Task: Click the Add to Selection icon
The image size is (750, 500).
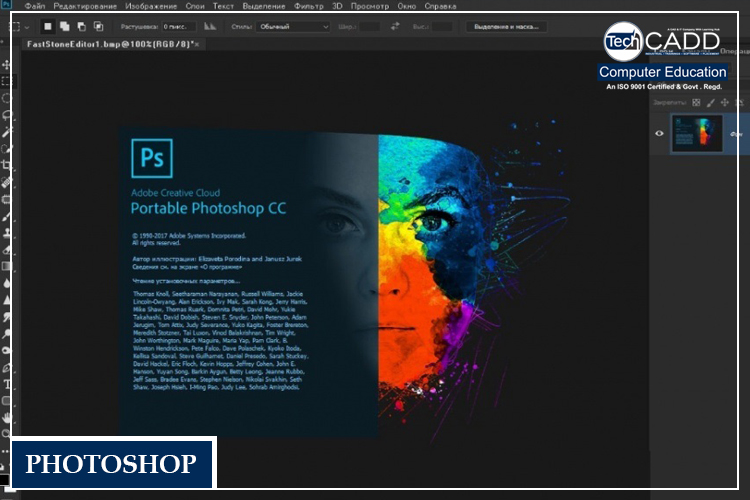Action: pos(64,26)
